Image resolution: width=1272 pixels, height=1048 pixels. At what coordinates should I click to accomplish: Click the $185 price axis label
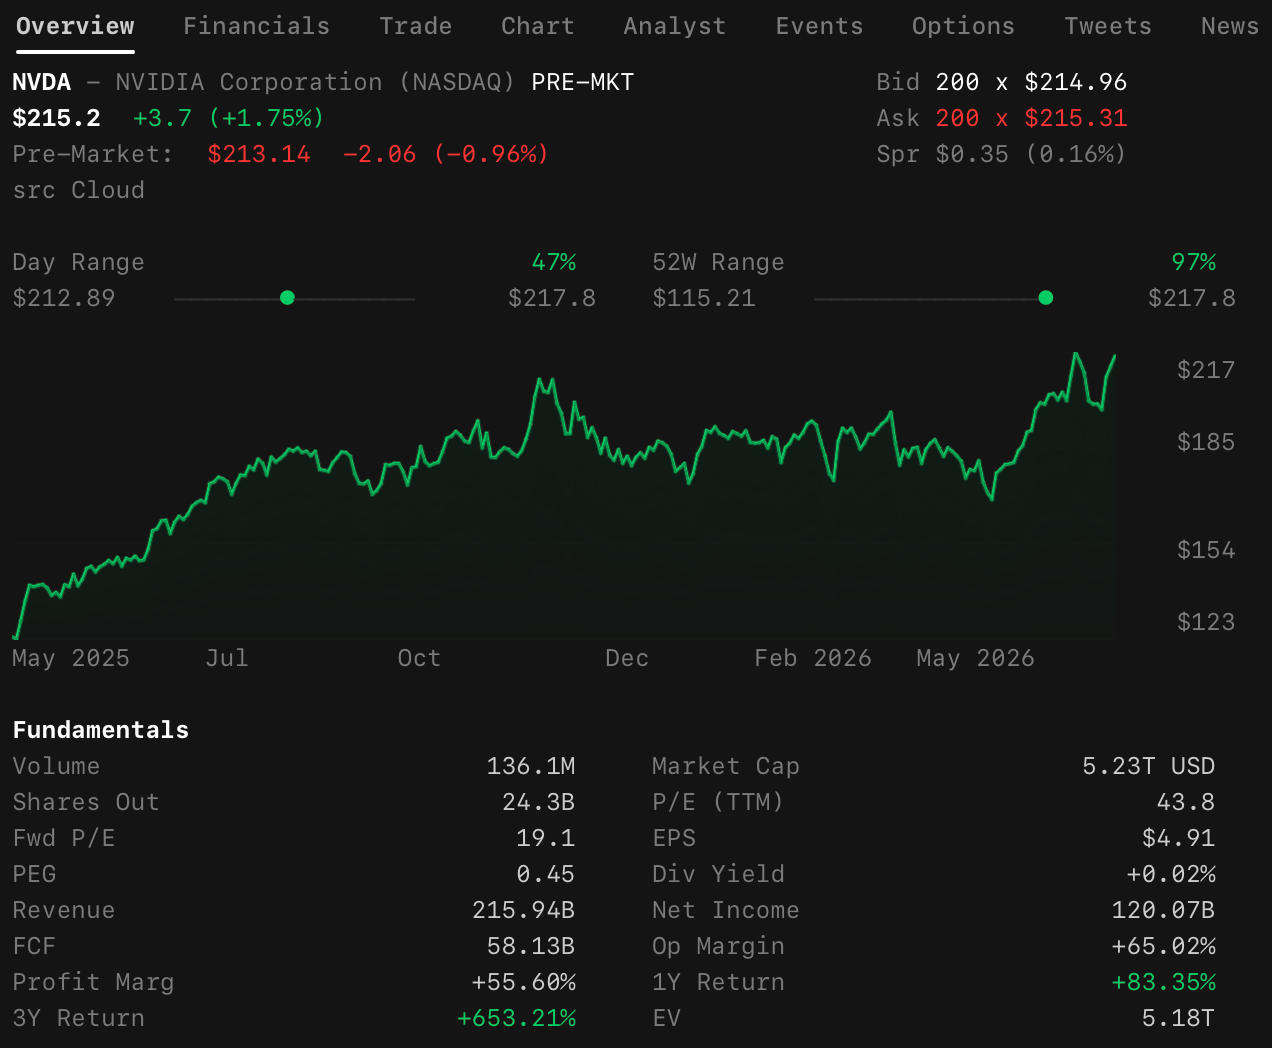coord(1206,442)
